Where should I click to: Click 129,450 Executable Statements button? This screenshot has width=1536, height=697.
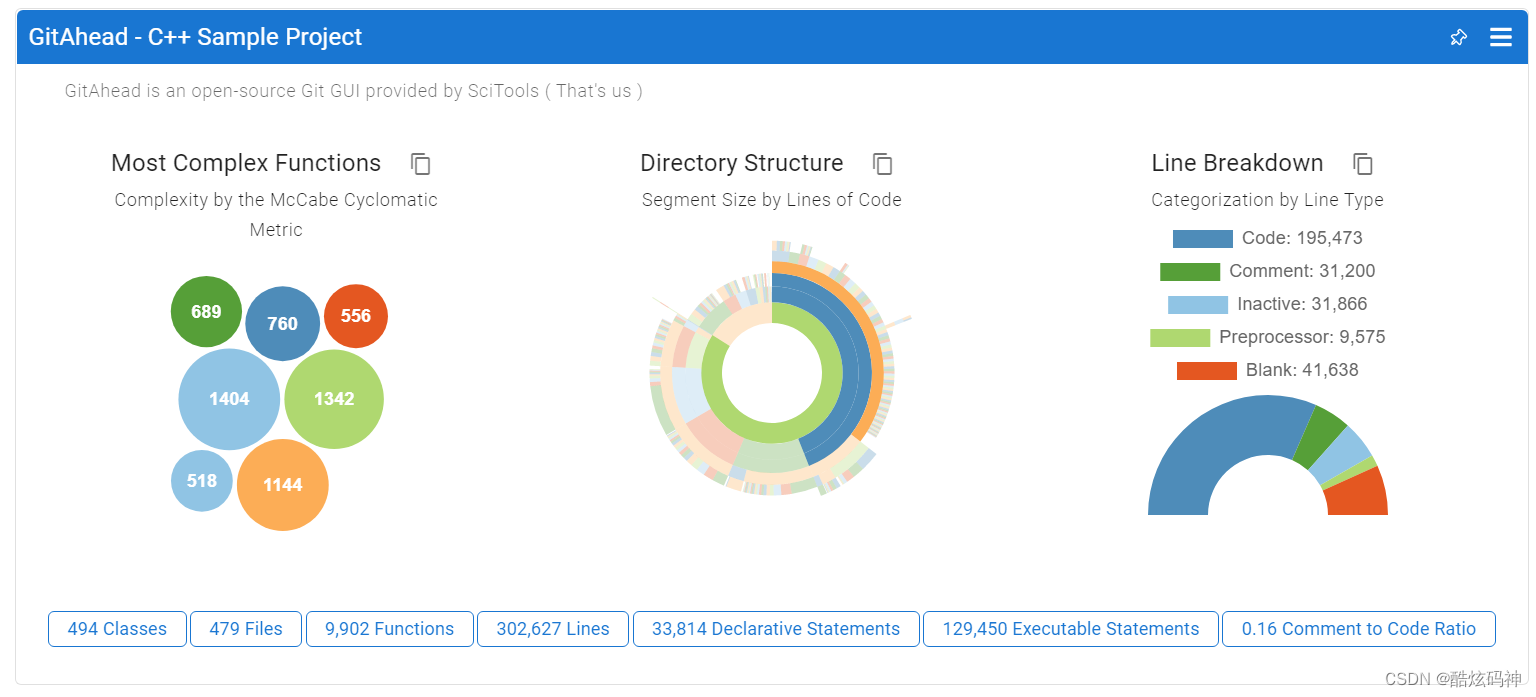(x=1071, y=629)
